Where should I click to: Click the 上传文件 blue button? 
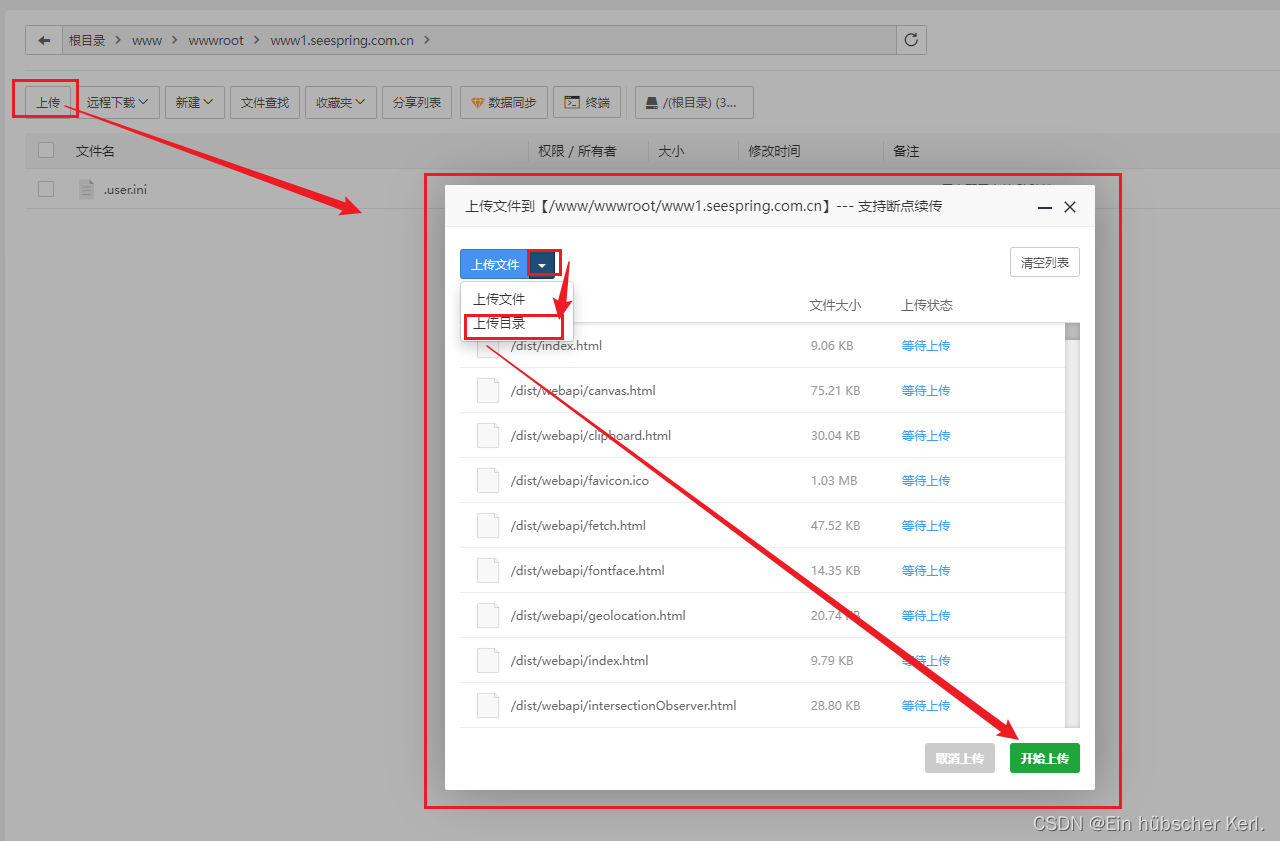tap(495, 264)
